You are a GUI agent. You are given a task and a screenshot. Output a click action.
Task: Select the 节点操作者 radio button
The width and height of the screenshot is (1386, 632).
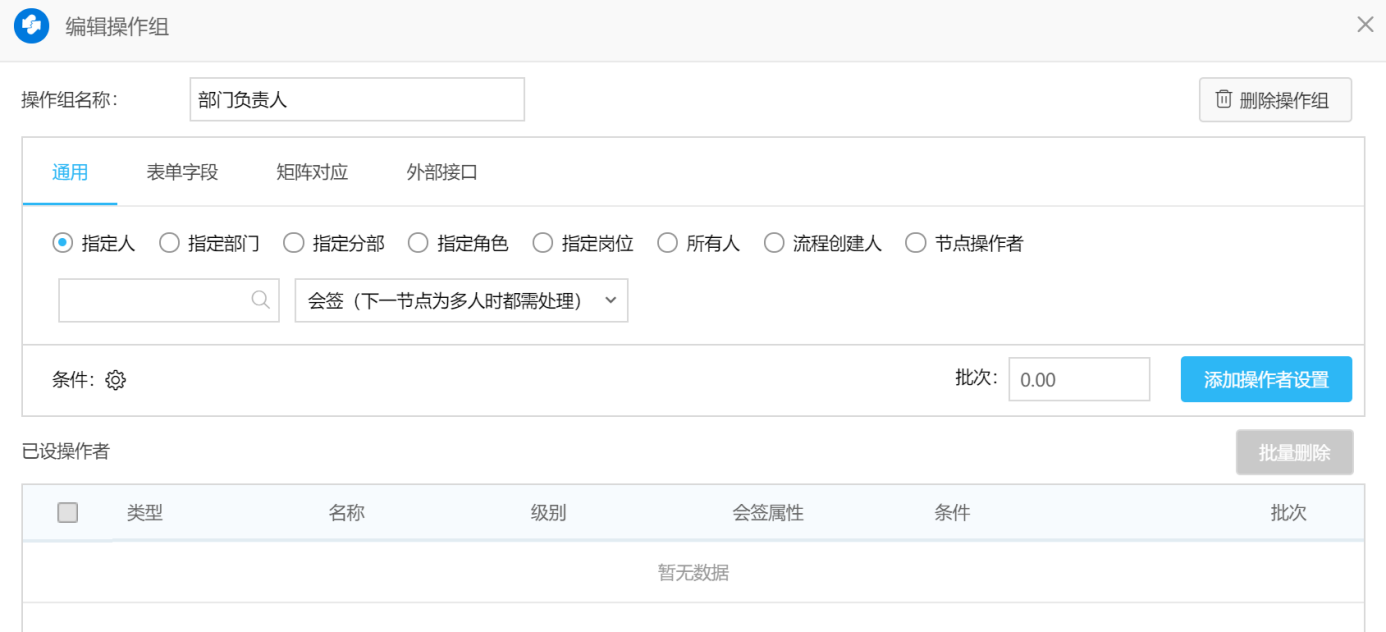coord(916,243)
